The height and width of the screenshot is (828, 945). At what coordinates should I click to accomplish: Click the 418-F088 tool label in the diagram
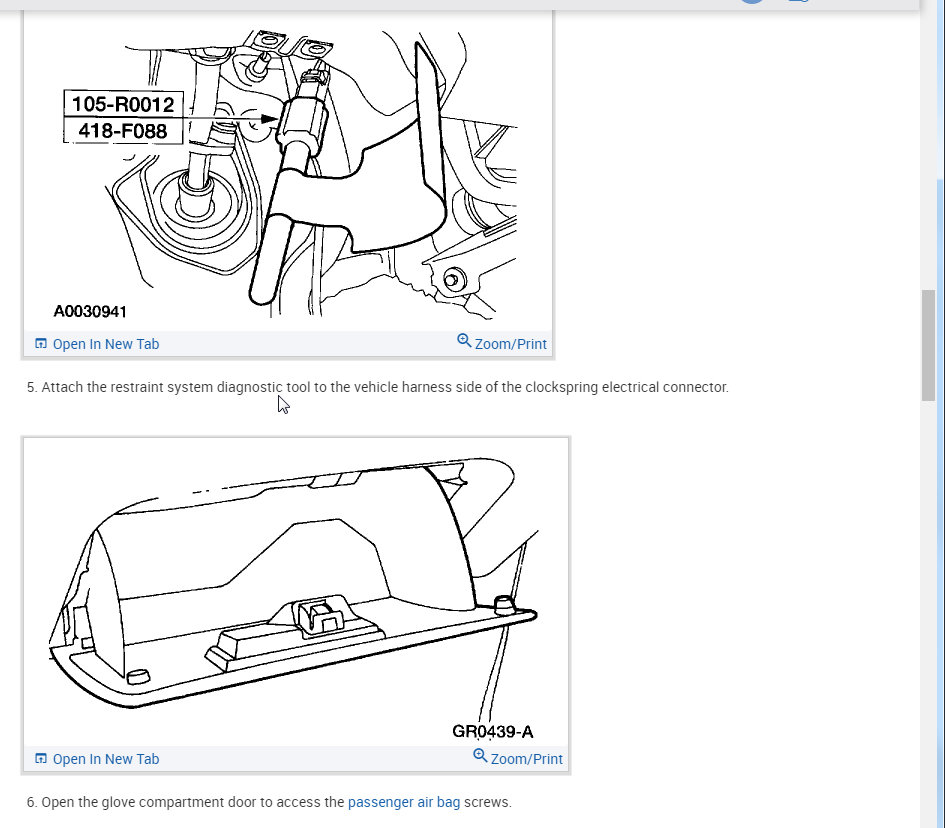123,131
